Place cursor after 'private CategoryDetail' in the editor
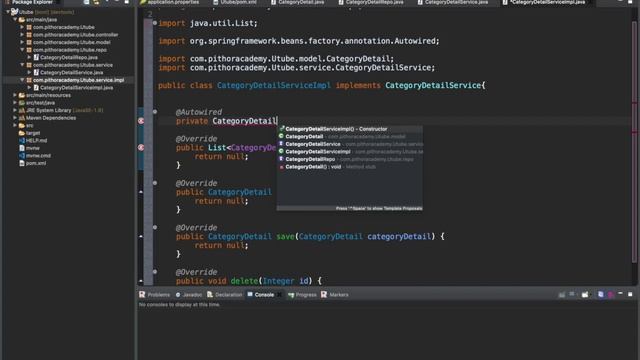This screenshot has width=640, height=360. point(278,121)
